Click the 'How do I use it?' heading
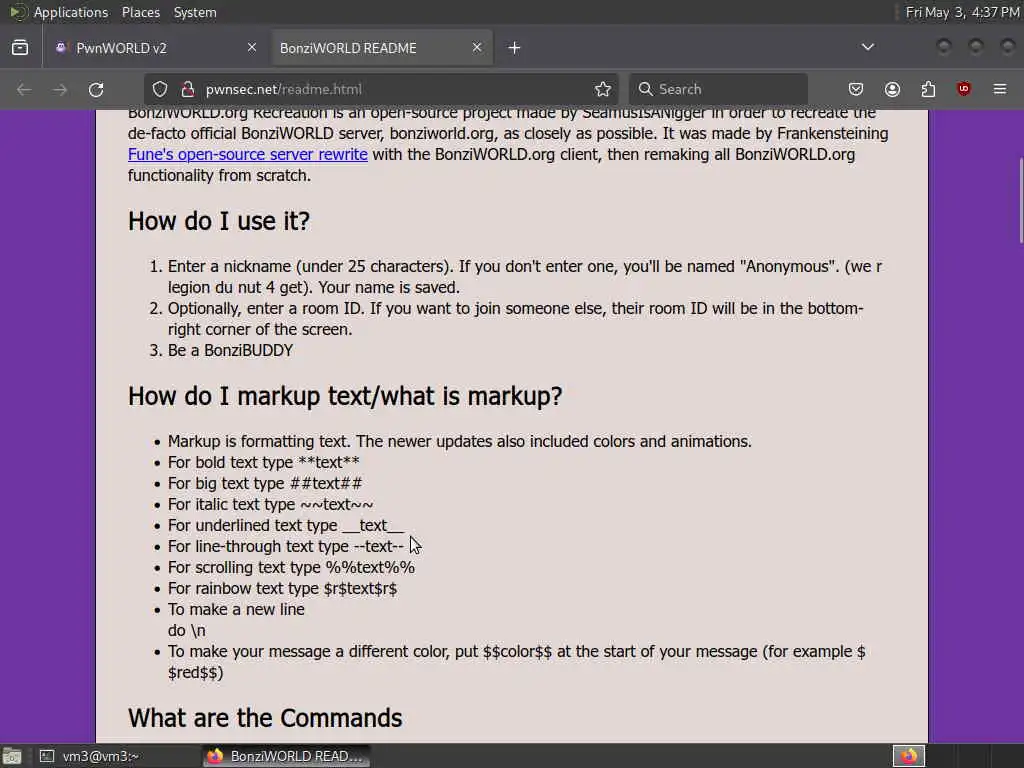This screenshot has height=768, width=1024. coord(219,221)
